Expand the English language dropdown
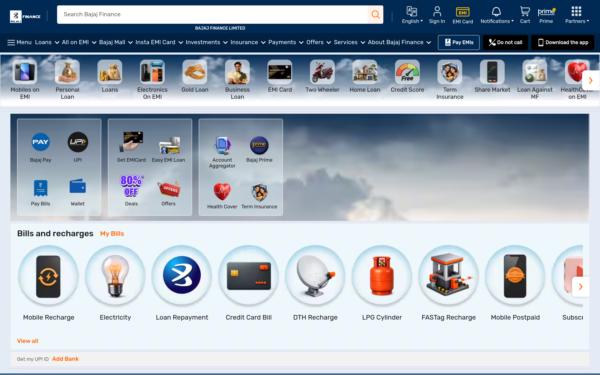The height and width of the screenshot is (375, 600). (412, 15)
